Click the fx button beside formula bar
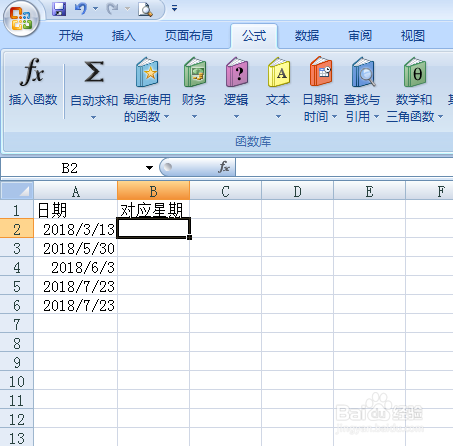Image resolution: width=453 pixels, height=446 pixels. pyautogui.click(x=224, y=167)
